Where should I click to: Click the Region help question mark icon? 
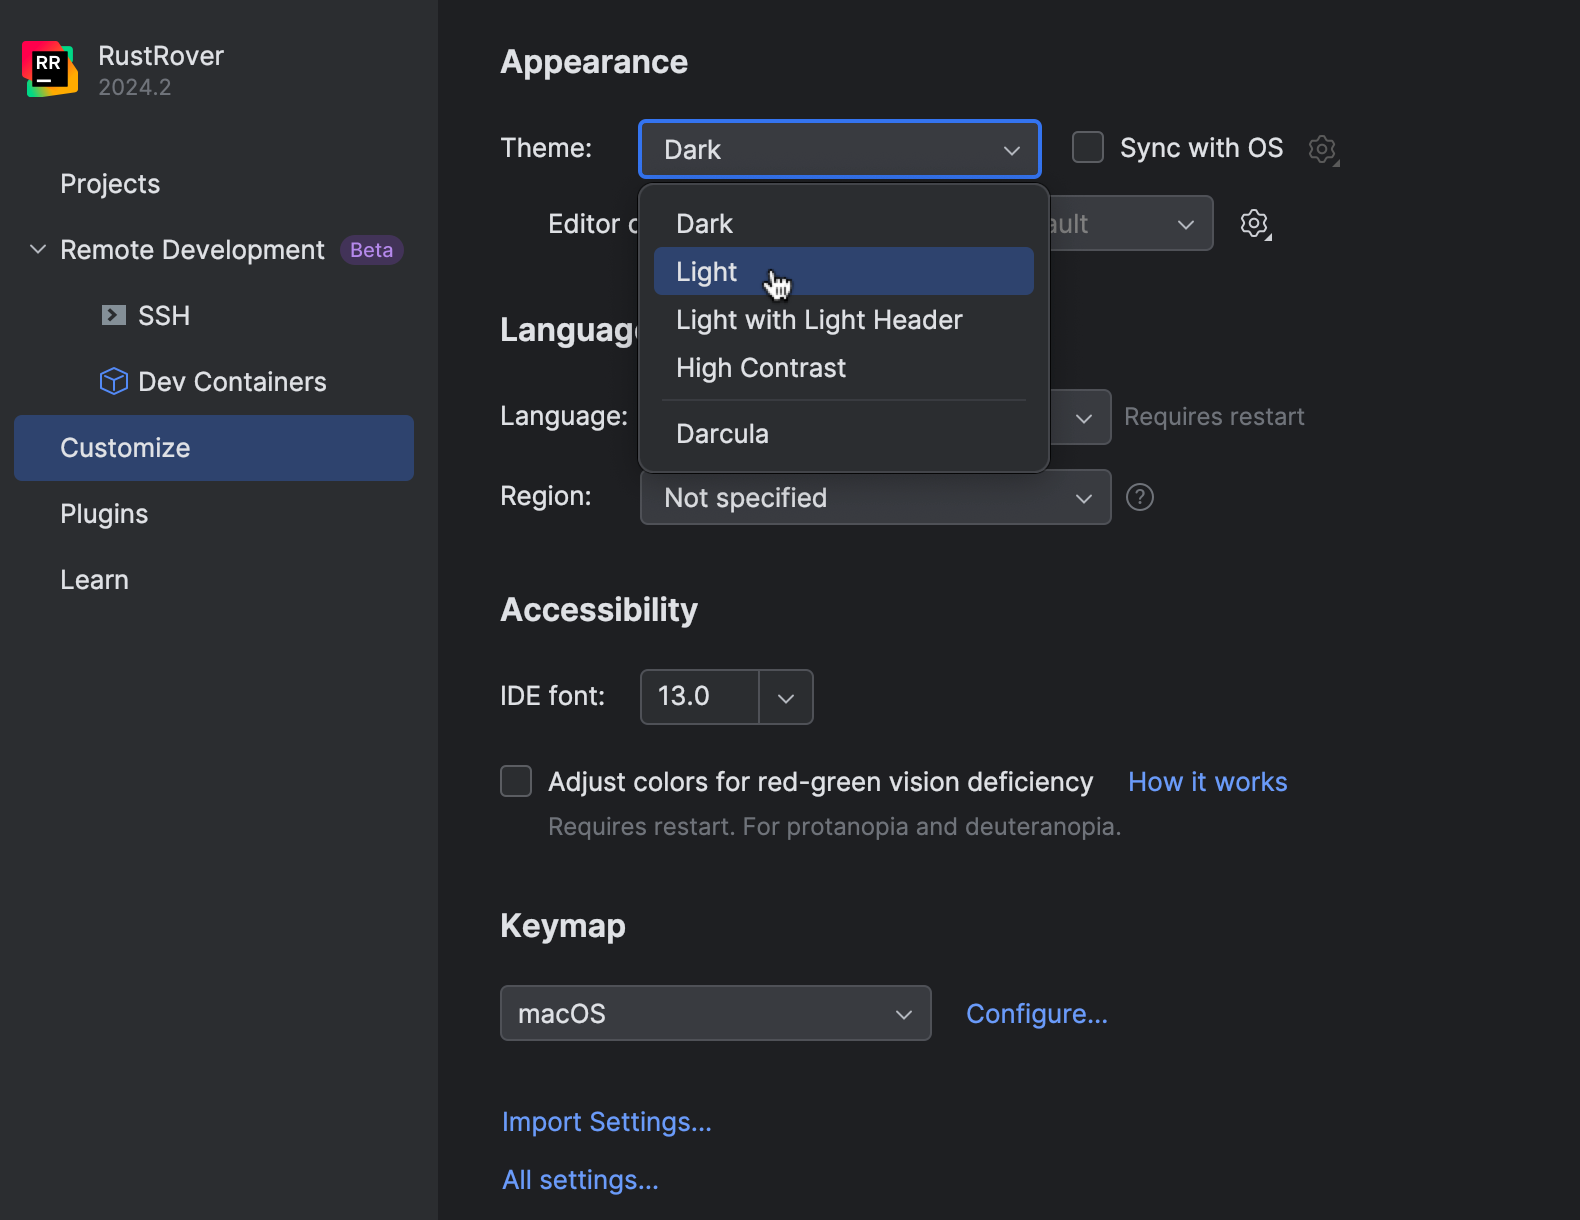tap(1140, 497)
